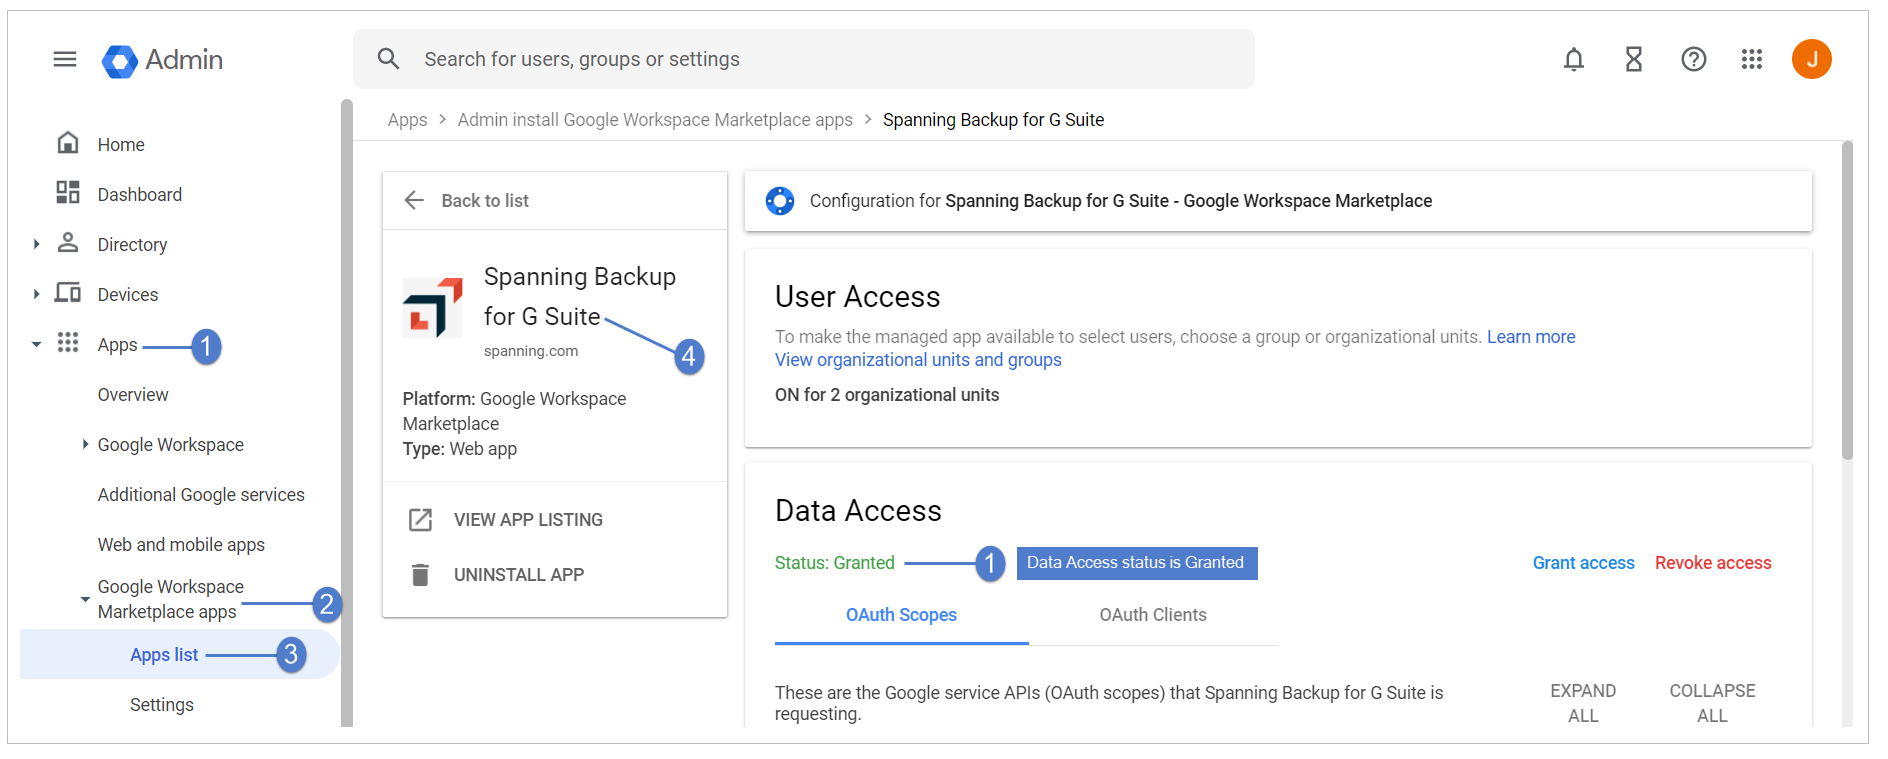Open View organizational units and groups
The height and width of the screenshot is (759, 1888).
click(918, 360)
